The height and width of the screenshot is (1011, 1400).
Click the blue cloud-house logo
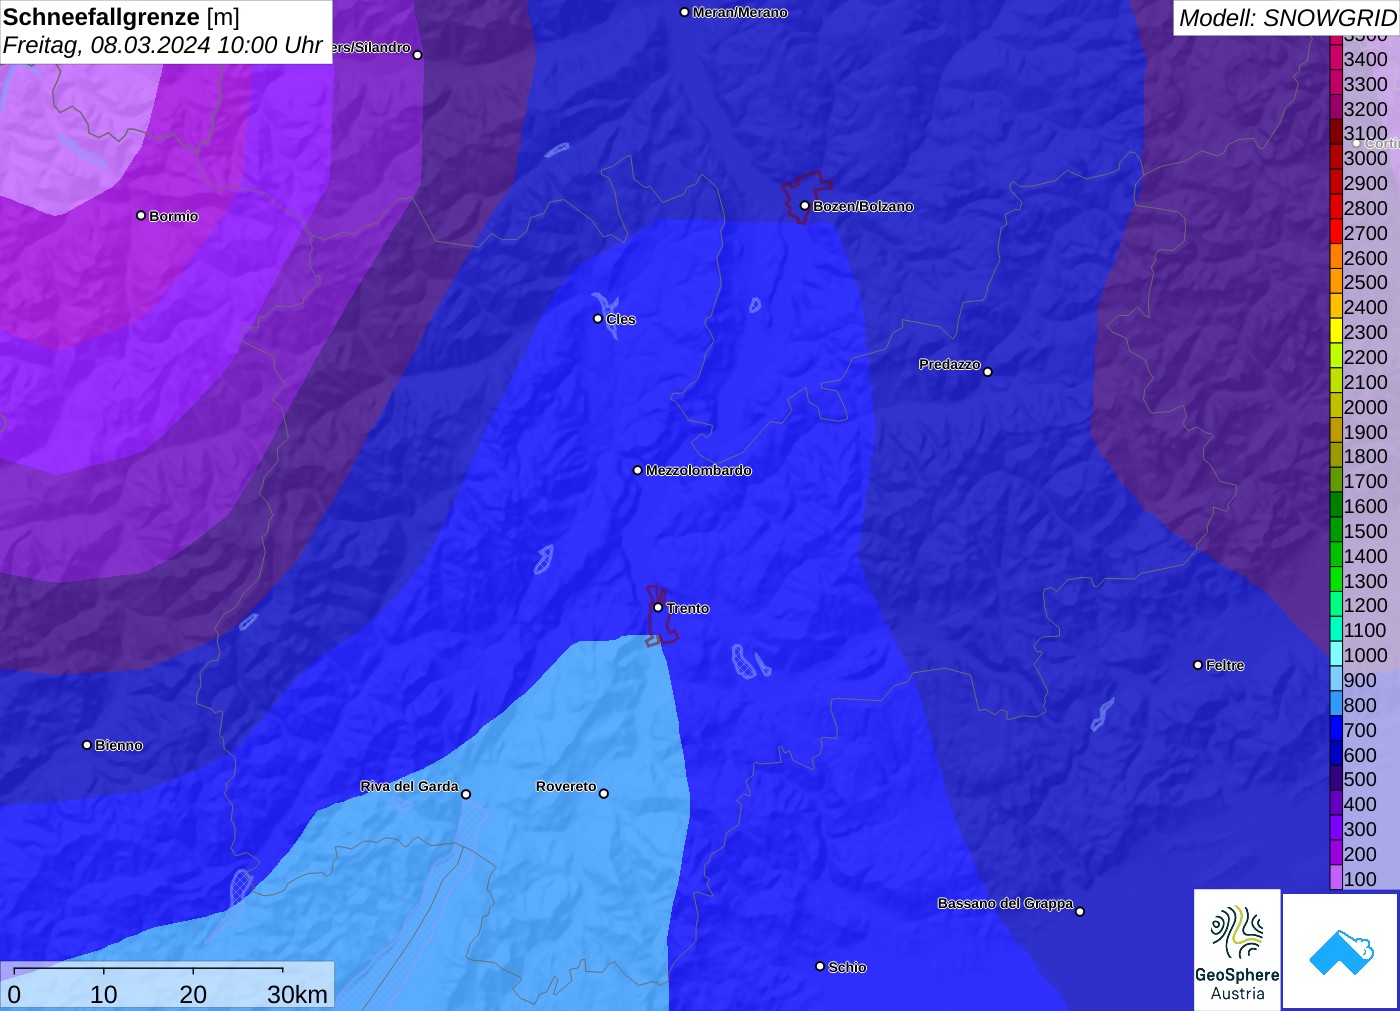[1341, 951]
